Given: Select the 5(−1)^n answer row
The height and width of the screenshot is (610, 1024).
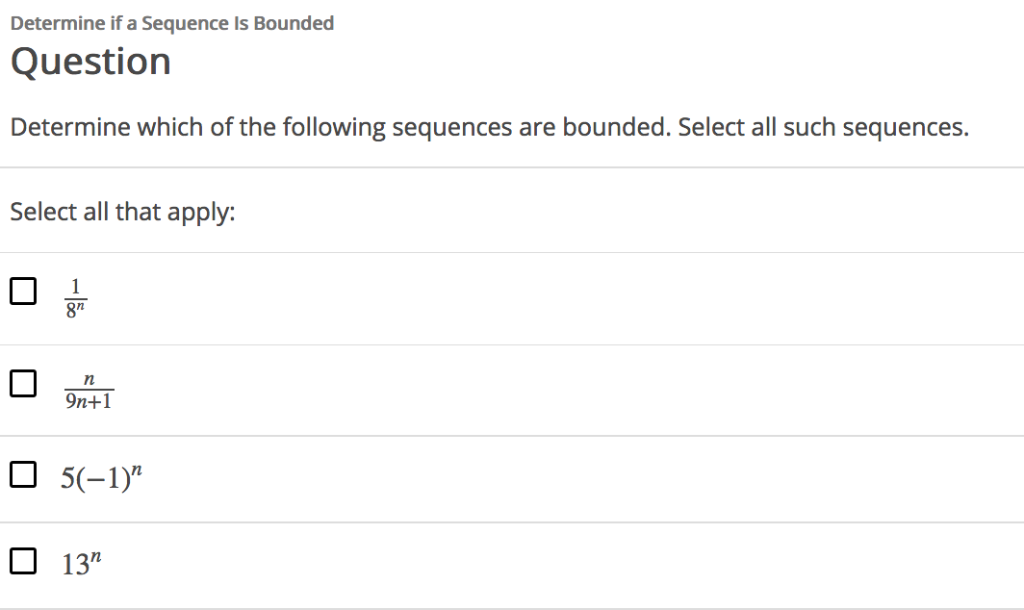Looking at the screenshot, I should [103, 473].
